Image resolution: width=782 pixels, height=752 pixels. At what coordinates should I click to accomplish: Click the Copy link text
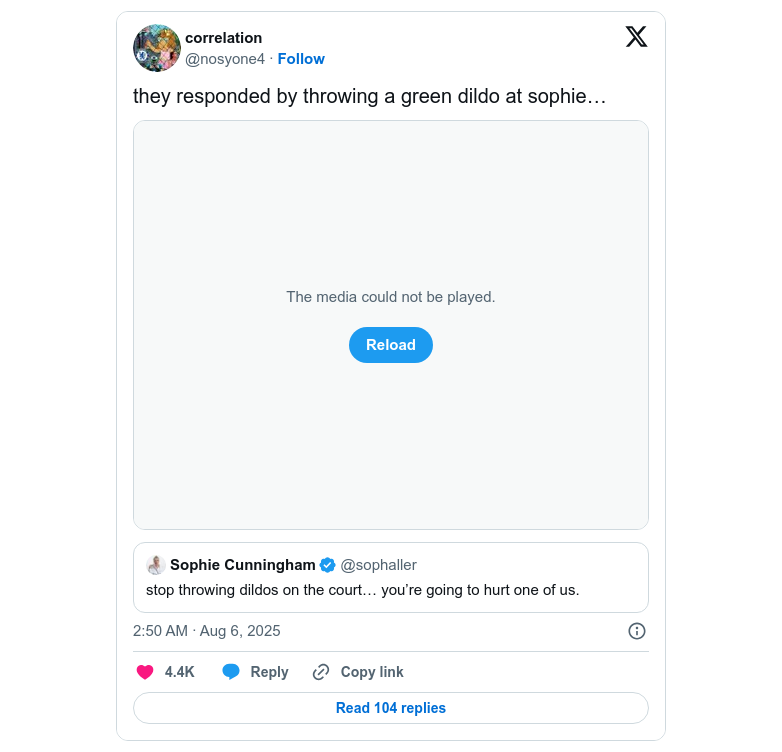tap(372, 672)
